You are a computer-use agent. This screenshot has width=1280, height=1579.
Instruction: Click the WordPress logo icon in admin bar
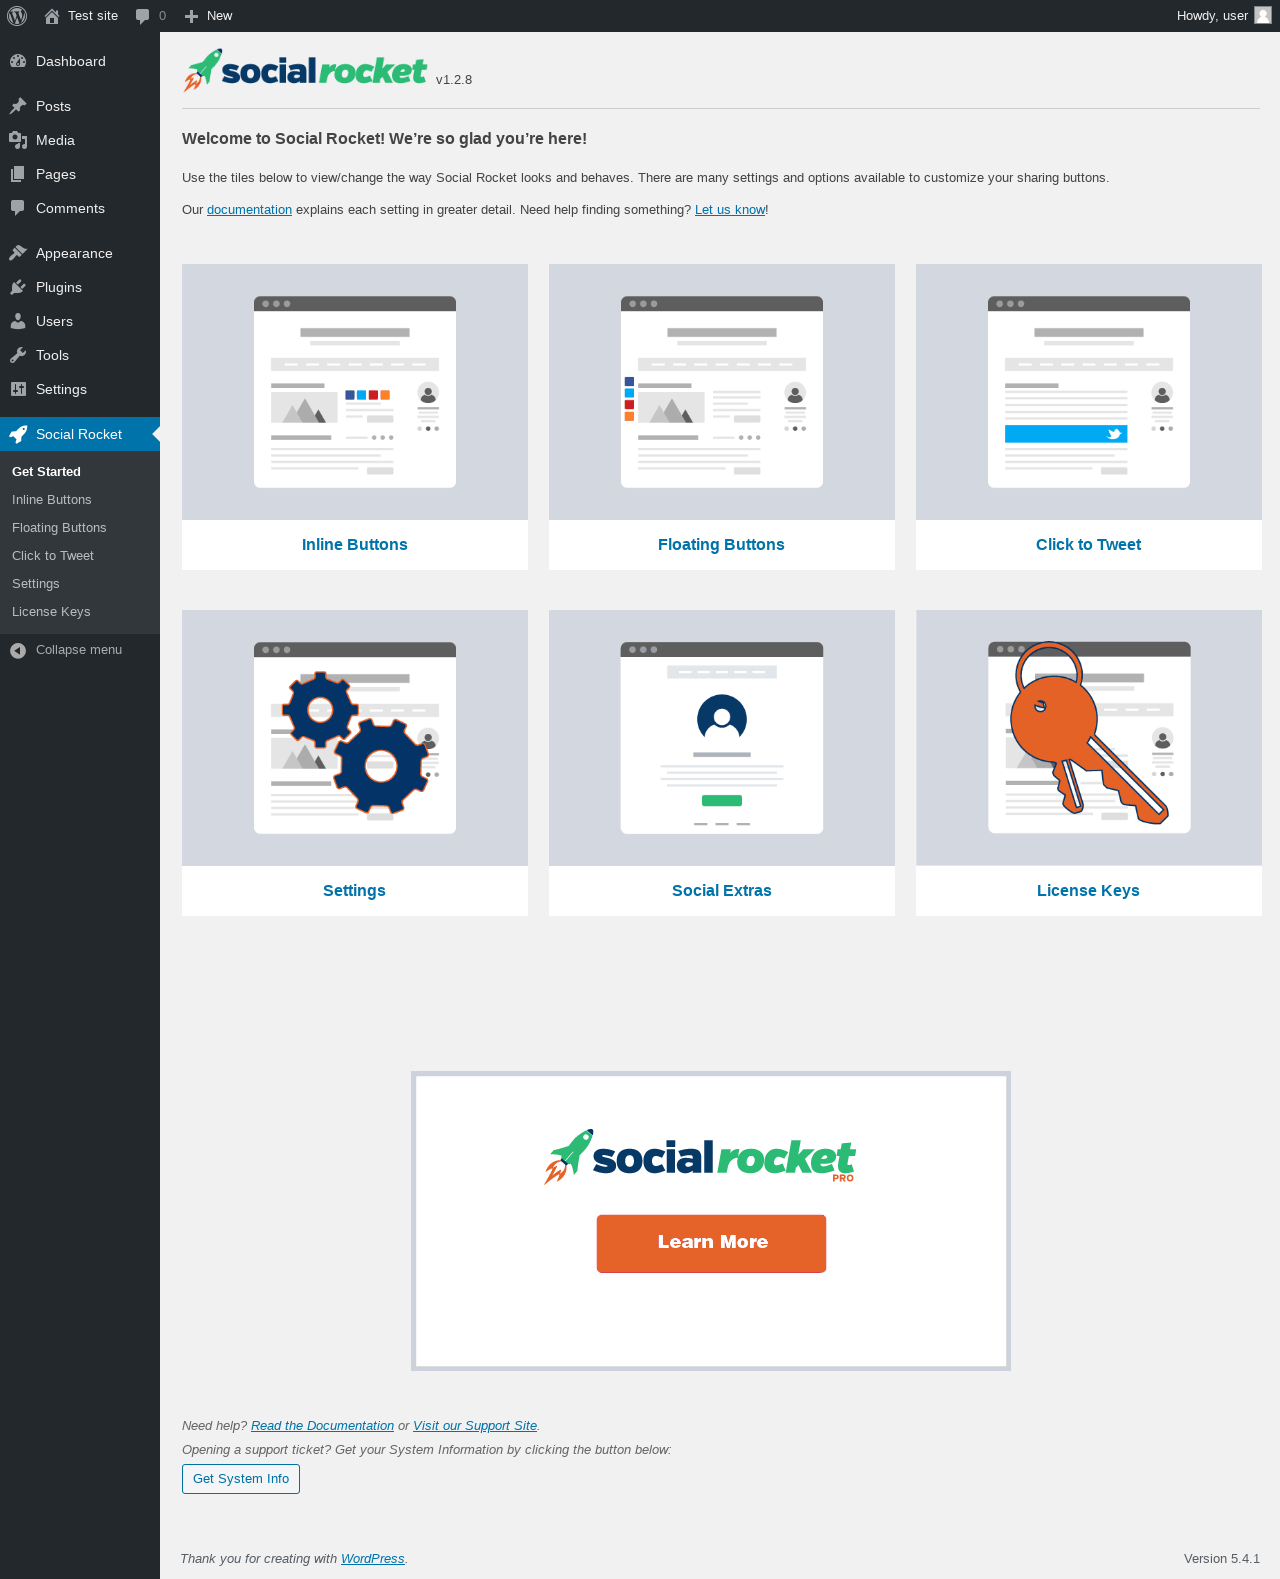point(17,16)
